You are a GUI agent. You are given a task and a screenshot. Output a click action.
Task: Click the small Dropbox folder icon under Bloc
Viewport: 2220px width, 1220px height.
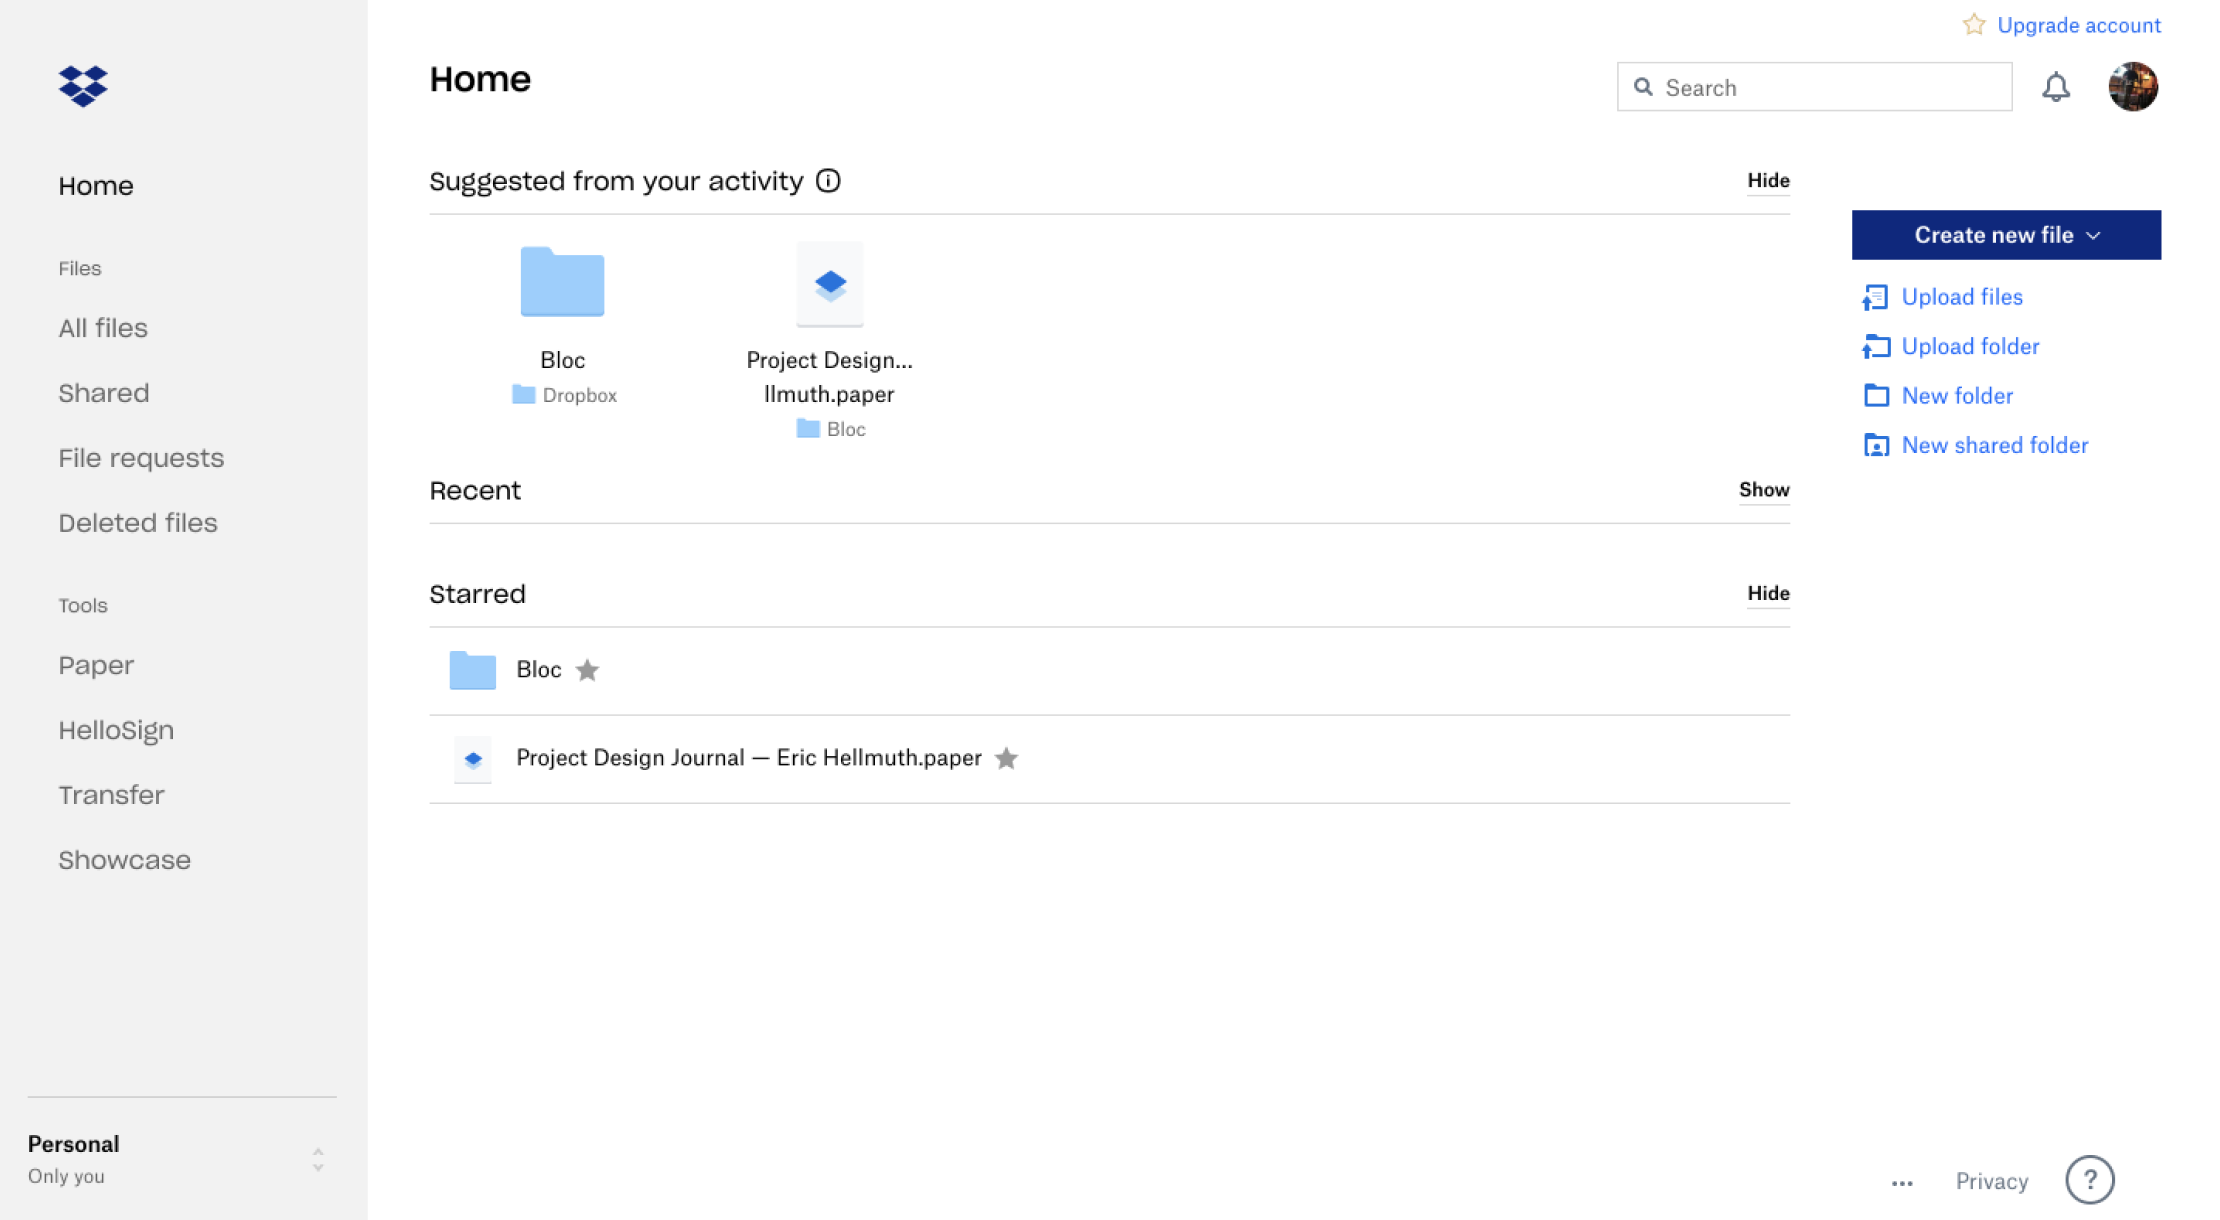pyautogui.click(x=523, y=395)
